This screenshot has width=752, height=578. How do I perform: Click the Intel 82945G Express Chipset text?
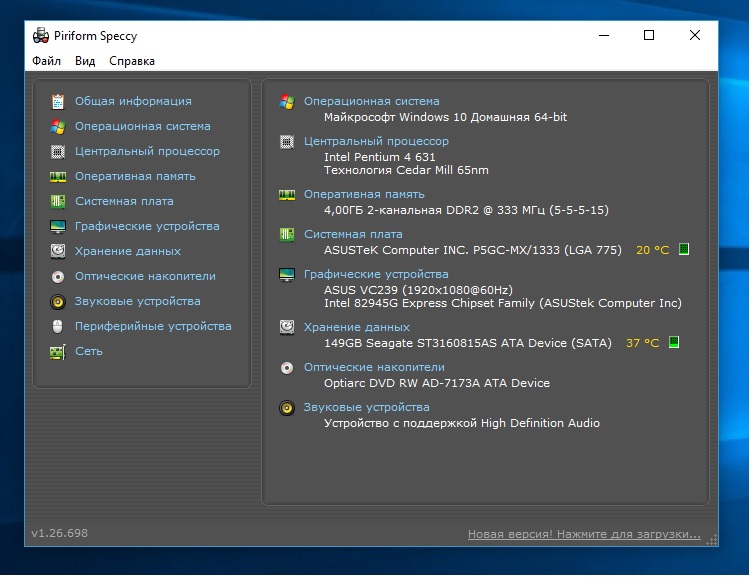tap(503, 303)
